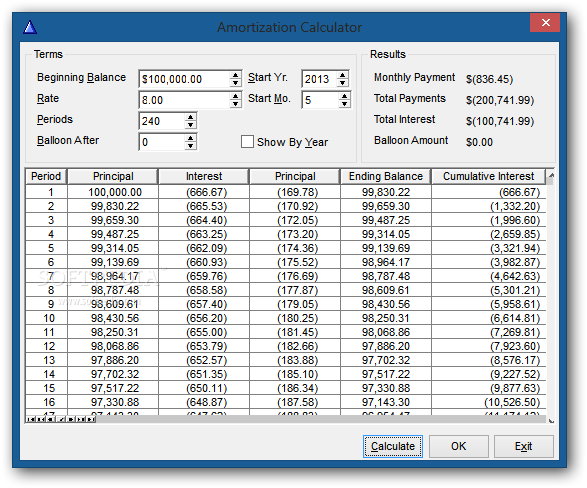The width and height of the screenshot is (587, 488).
Task: Decrease Beginning Balance with the down arrow
Action: (235, 83)
